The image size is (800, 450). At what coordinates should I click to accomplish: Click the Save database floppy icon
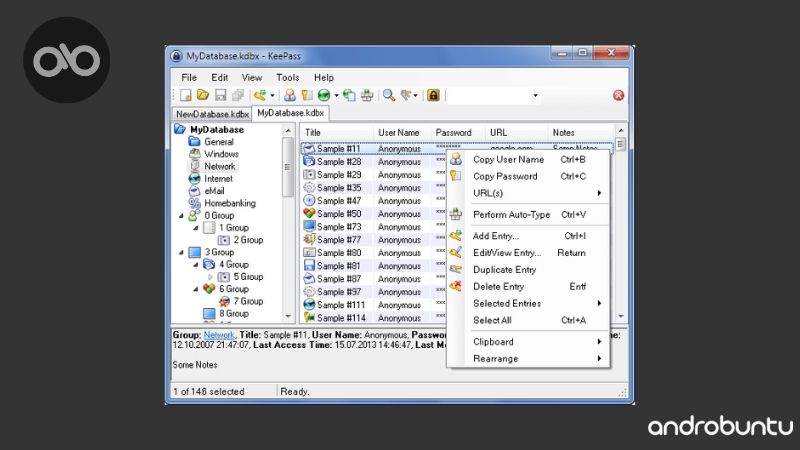pos(220,95)
